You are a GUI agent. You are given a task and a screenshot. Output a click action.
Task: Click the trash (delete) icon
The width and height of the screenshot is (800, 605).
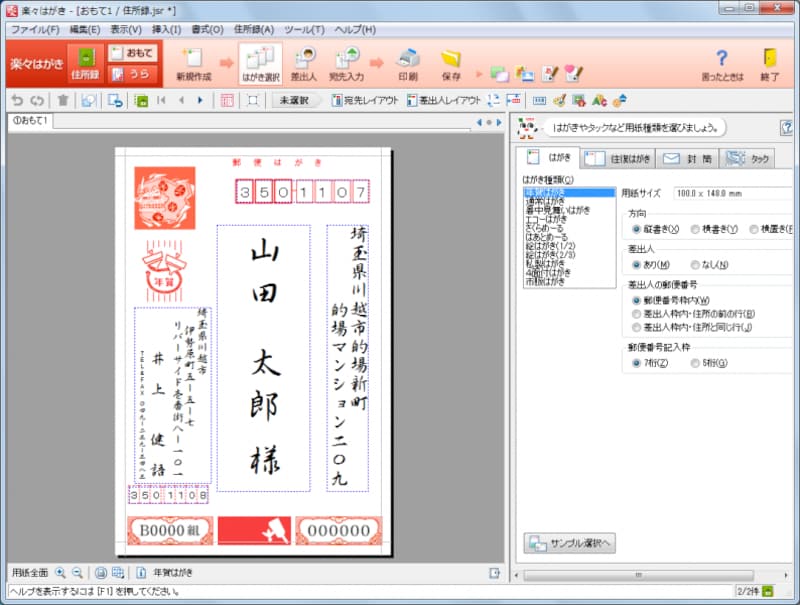coord(63,100)
